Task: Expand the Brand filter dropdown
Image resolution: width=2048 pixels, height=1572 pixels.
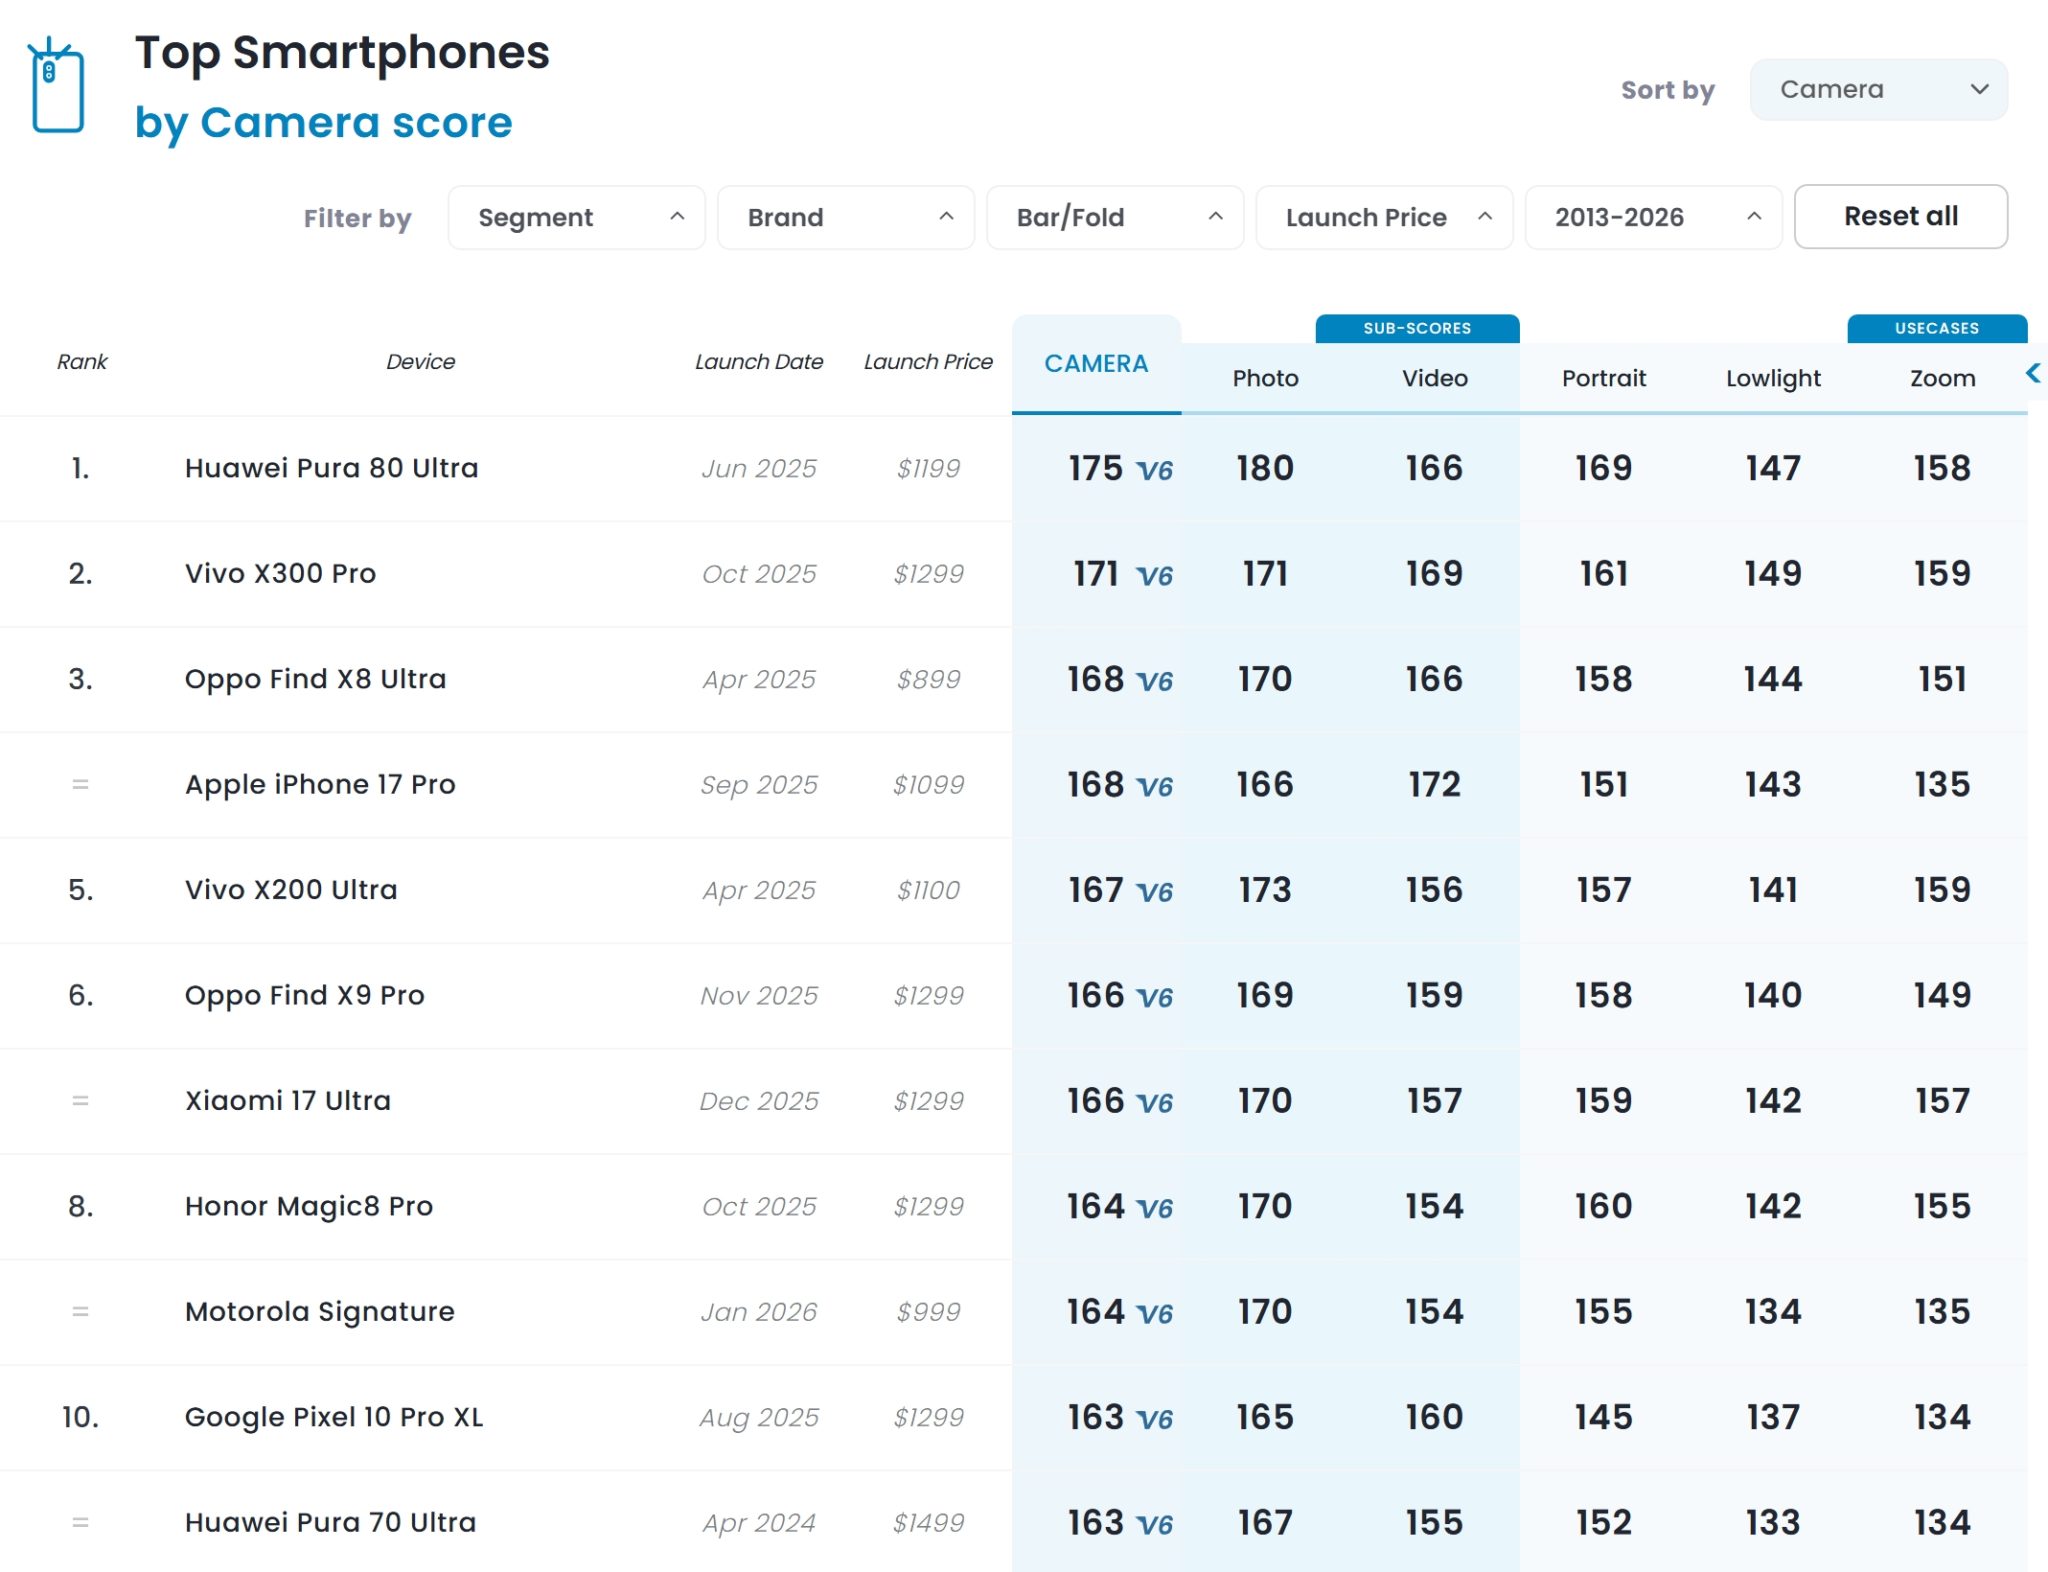Action: click(x=845, y=217)
